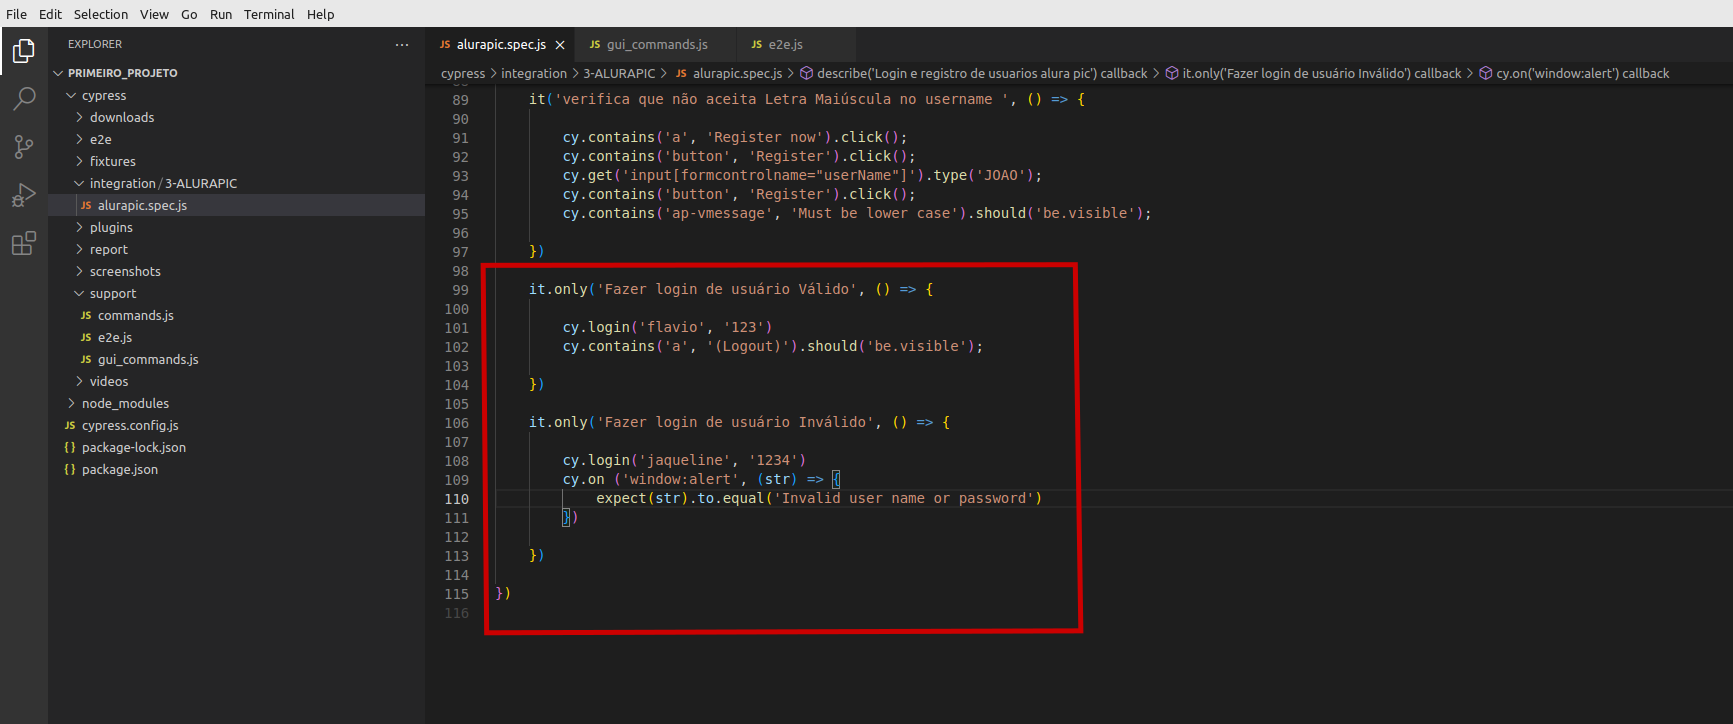Expand the e2e folder in tree
The height and width of the screenshot is (724, 1733).
79,140
